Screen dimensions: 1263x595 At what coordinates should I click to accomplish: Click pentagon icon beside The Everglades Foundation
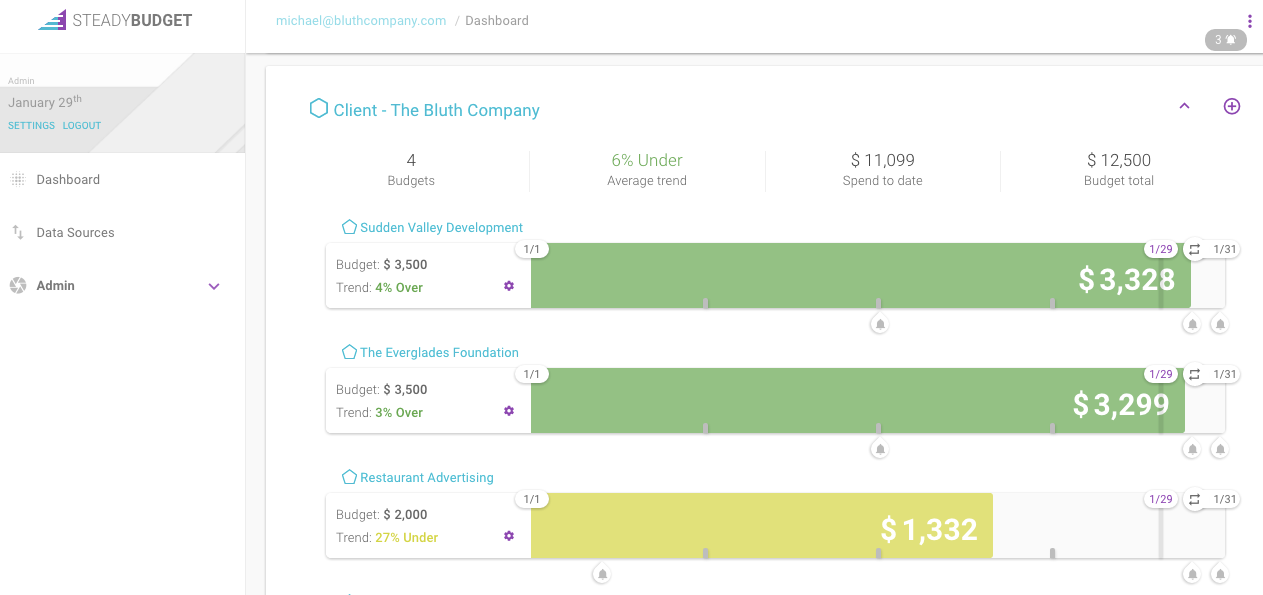click(349, 352)
